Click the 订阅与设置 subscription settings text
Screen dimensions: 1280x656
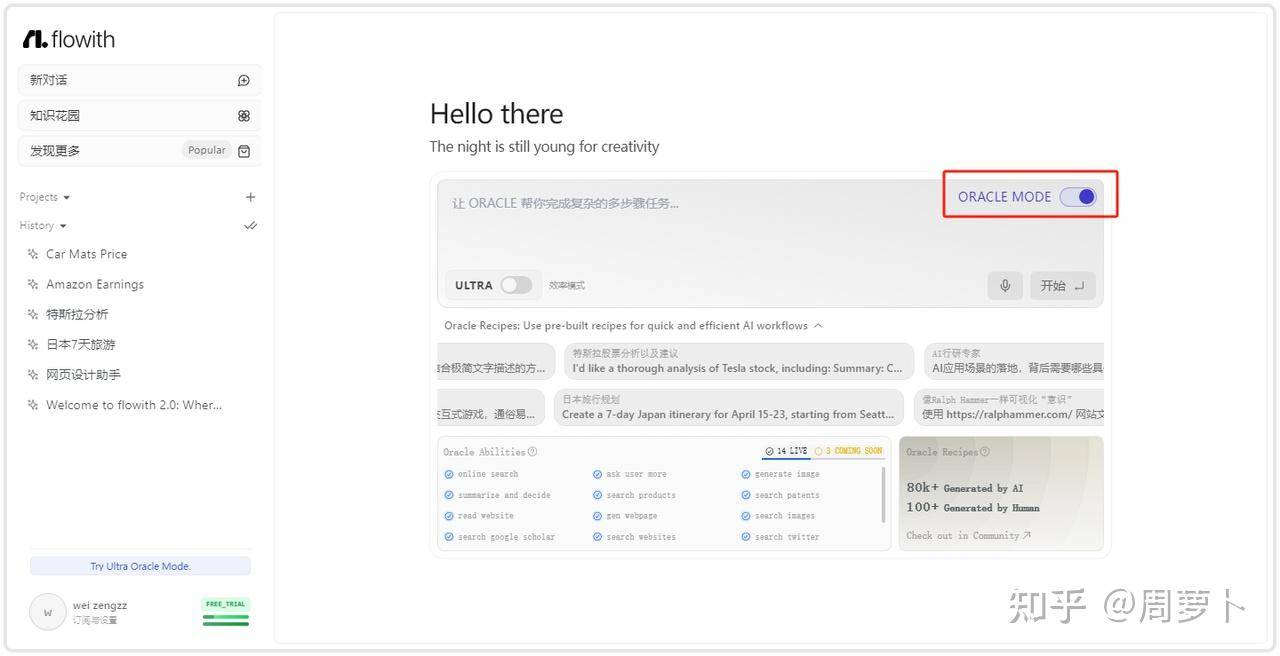95,621
